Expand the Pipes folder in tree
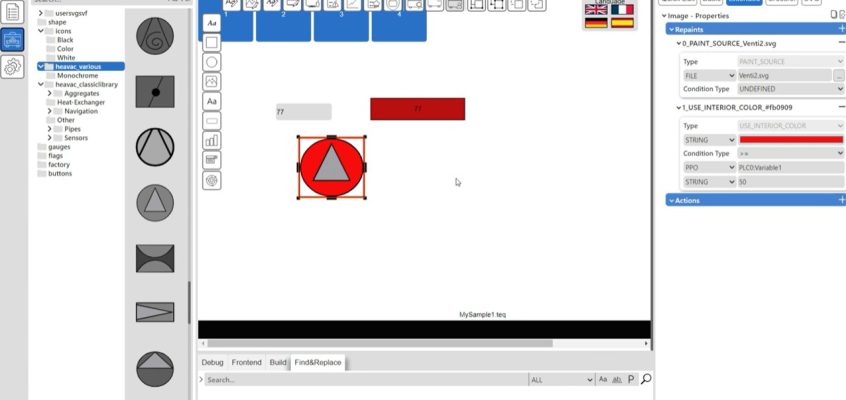This screenshot has height=400, width=846. pos(49,129)
